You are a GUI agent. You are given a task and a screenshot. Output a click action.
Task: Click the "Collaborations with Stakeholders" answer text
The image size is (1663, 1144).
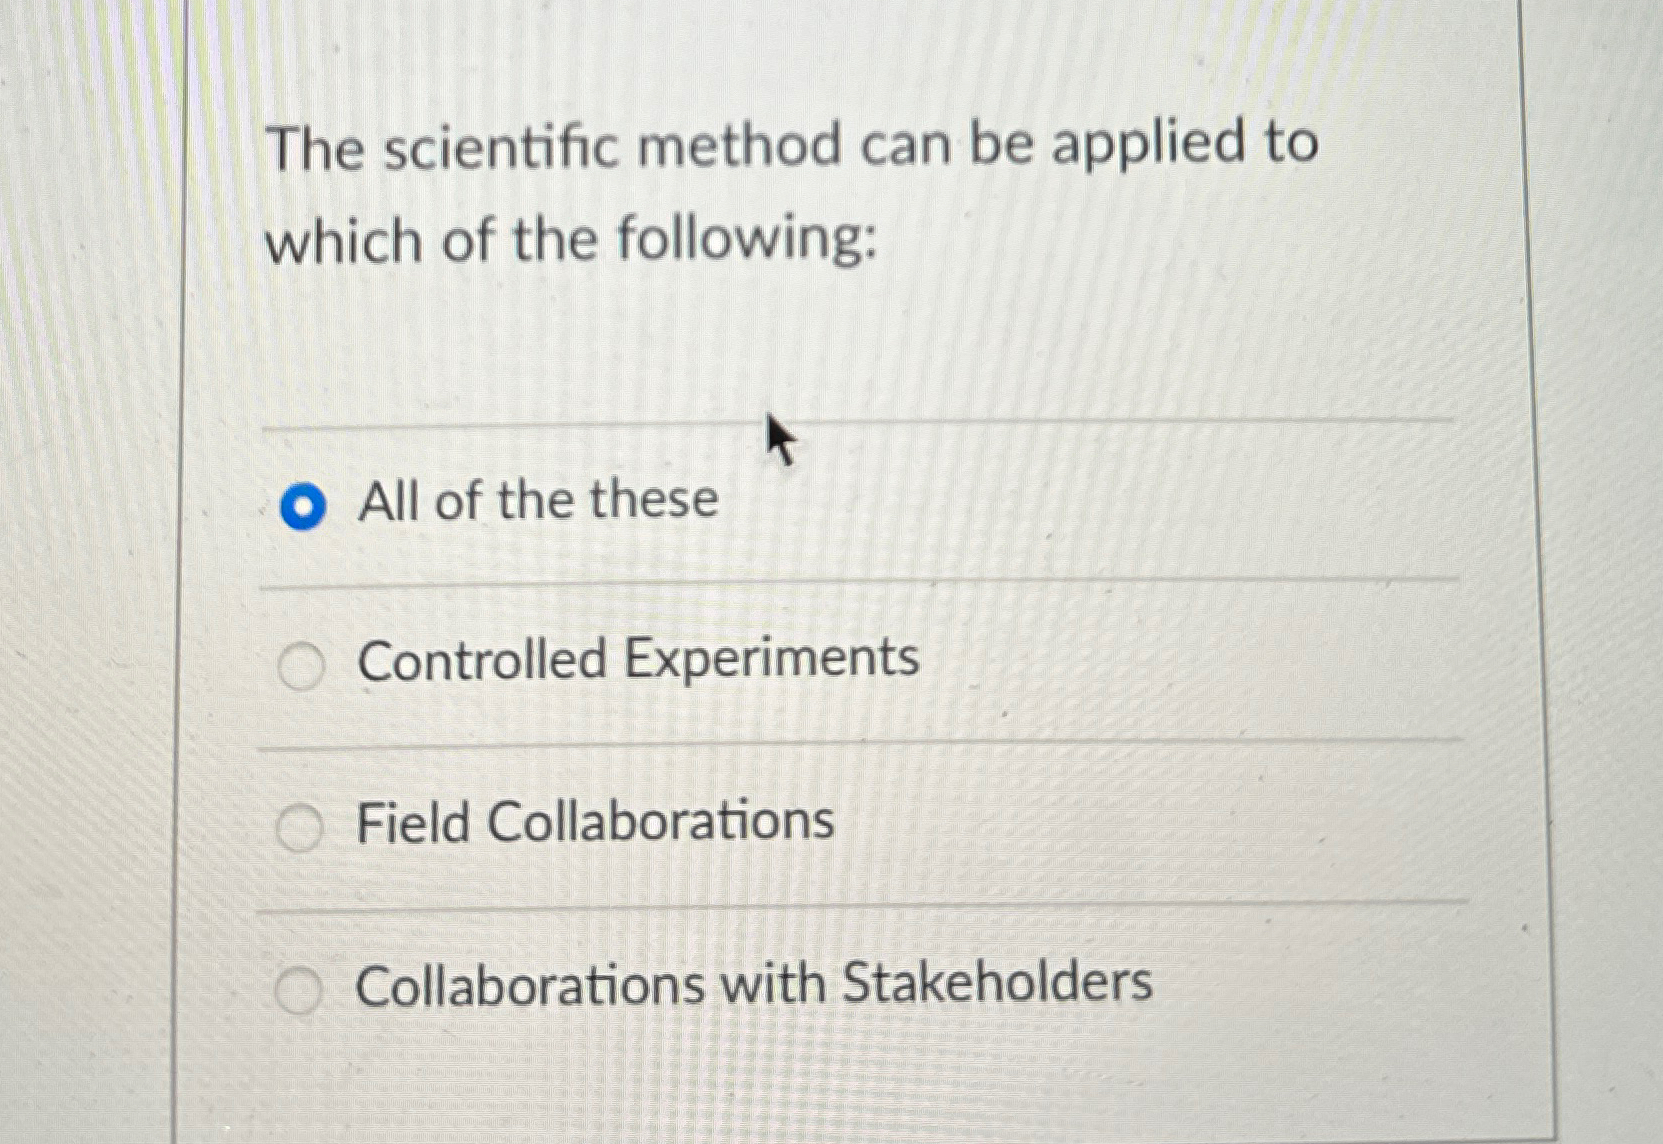click(754, 984)
